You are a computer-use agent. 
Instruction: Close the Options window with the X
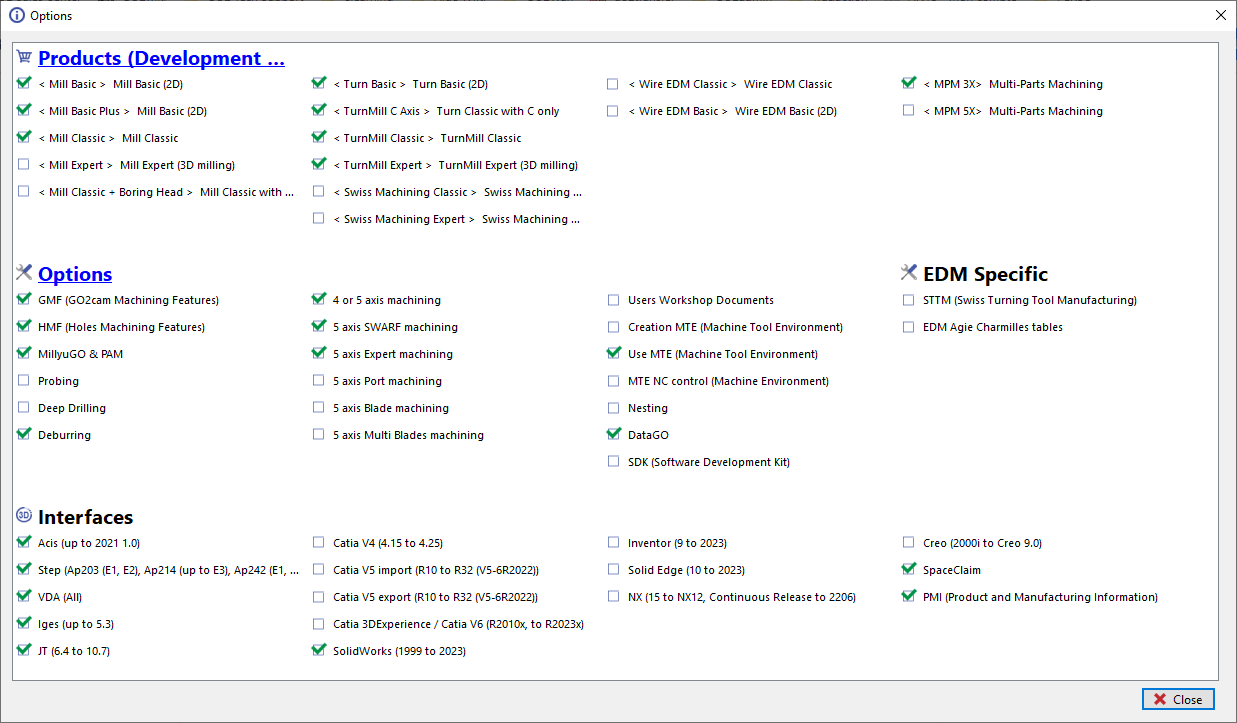(x=1220, y=16)
